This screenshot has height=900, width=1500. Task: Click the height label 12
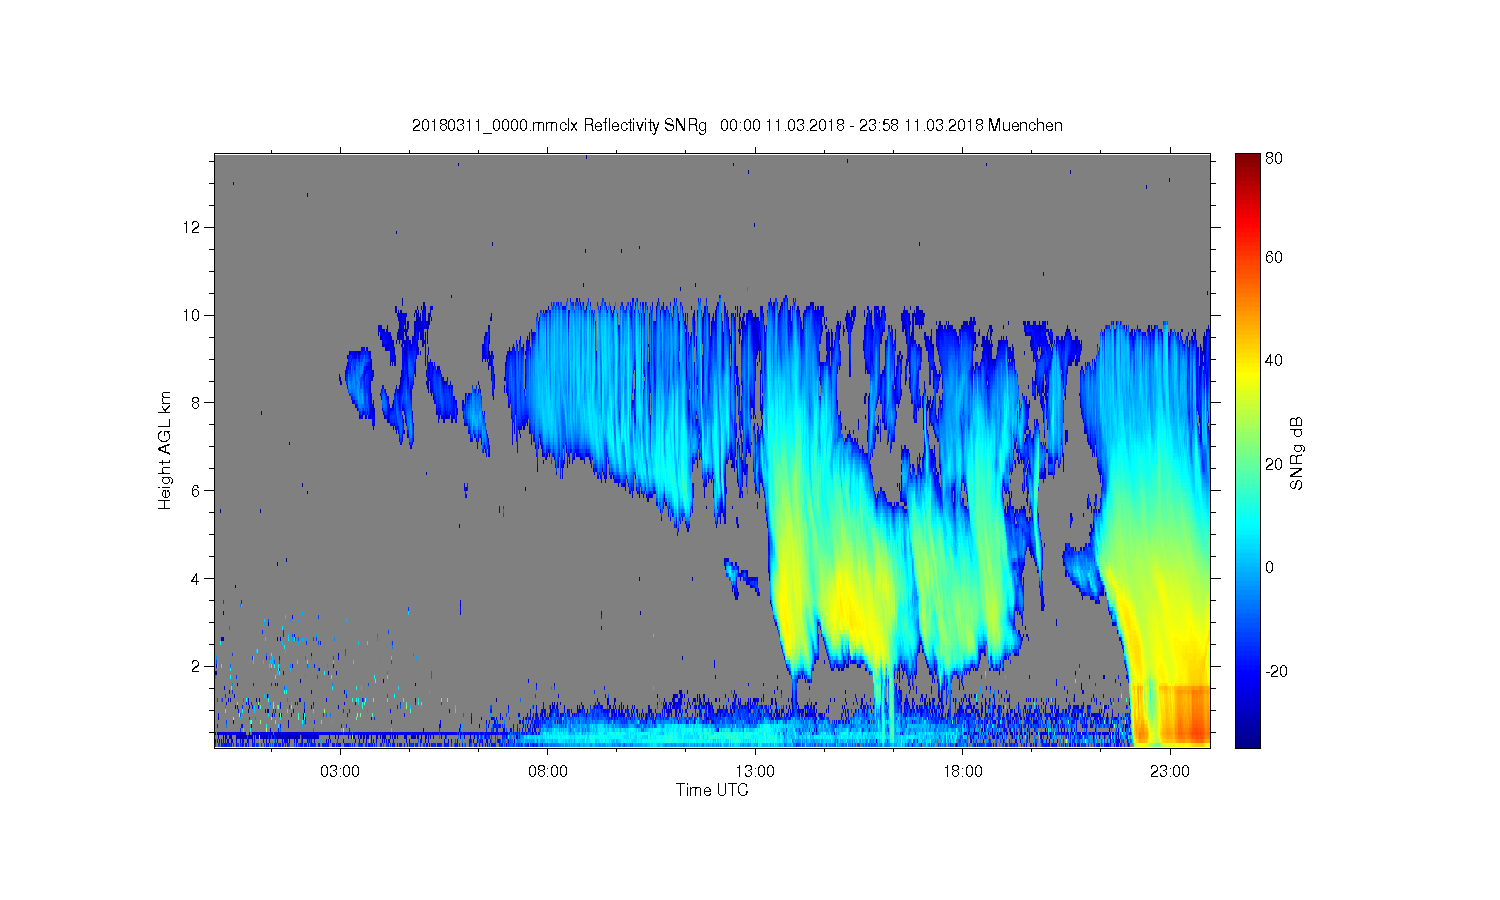tap(191, 227)
